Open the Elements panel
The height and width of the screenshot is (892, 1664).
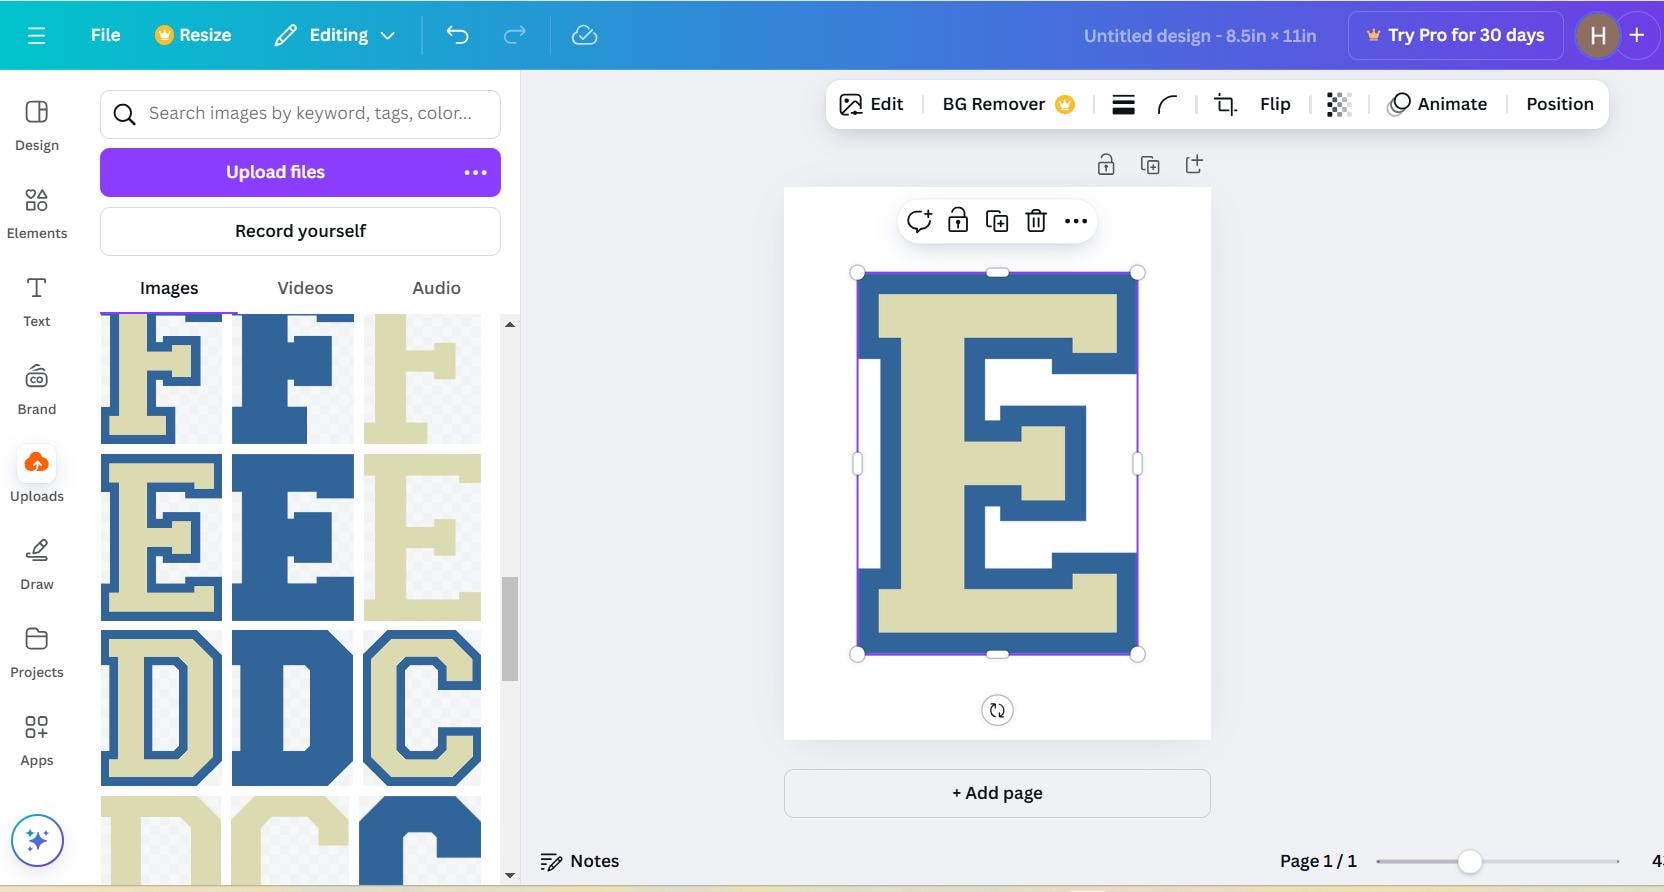[x=37, y=213]
